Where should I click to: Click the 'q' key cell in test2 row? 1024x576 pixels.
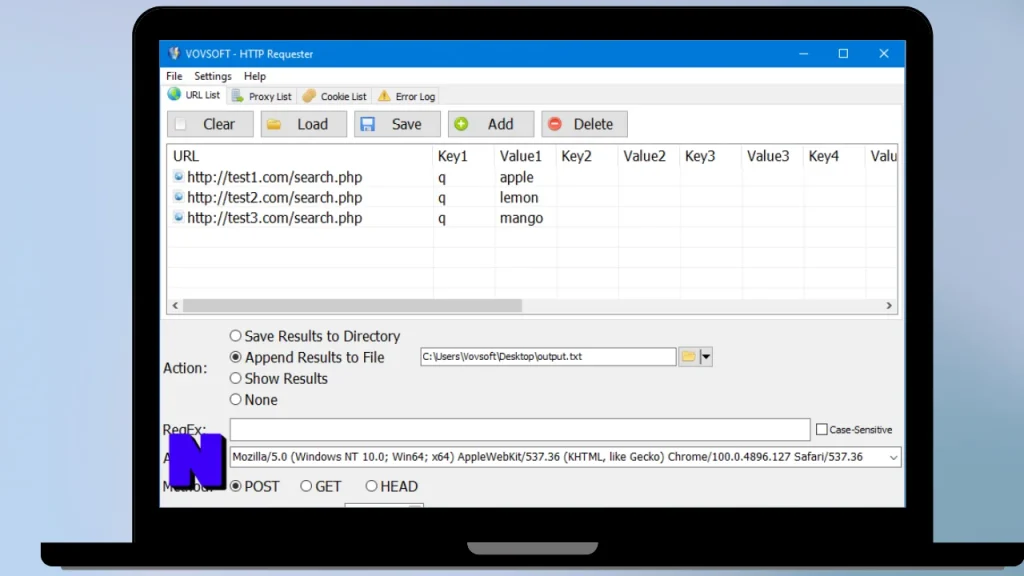pyautogui.click(x=442, y=198)
